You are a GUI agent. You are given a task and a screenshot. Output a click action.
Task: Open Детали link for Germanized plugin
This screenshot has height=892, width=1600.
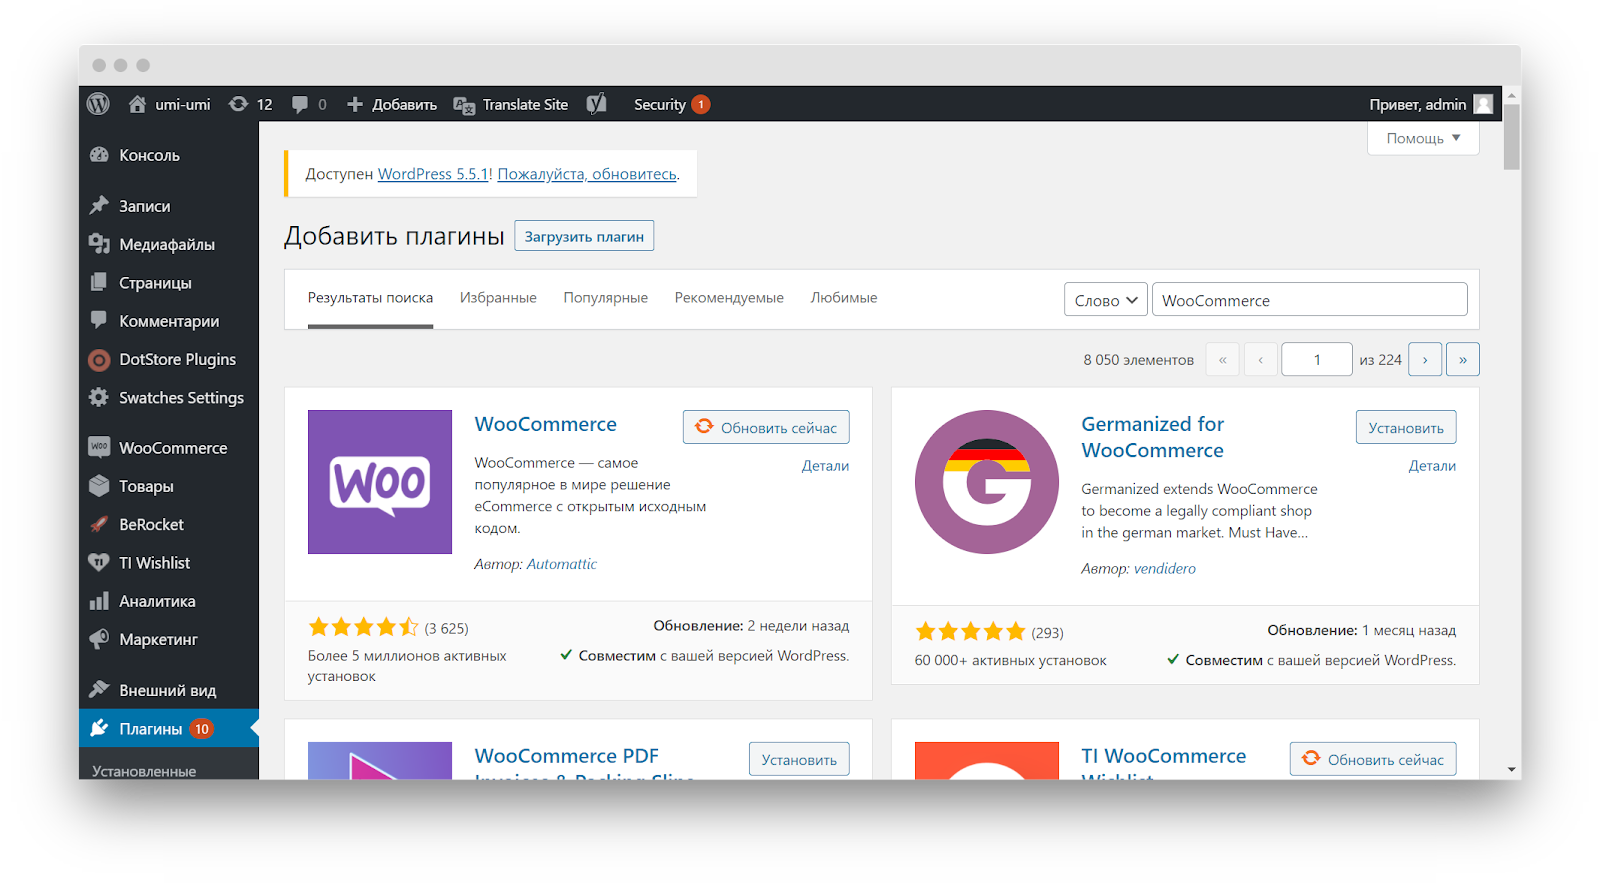tap(1432, 466)
